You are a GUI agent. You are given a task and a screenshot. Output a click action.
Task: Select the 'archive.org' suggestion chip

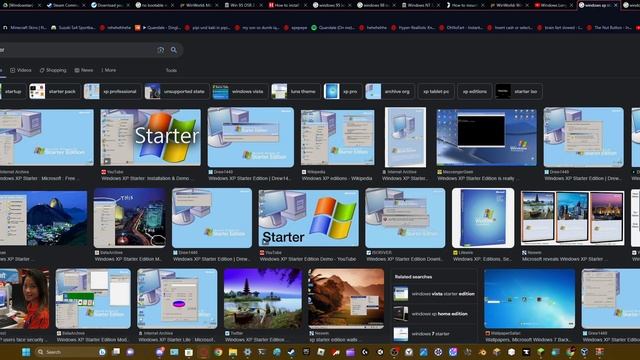[x=390, y=91]
